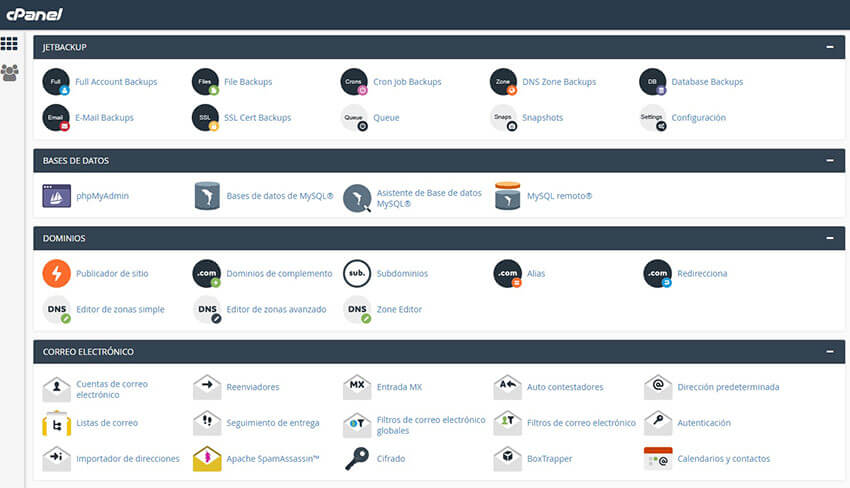Click the Publicador de sitio icon
This screenshot has height=488, width=850.
tap(57, 273)
